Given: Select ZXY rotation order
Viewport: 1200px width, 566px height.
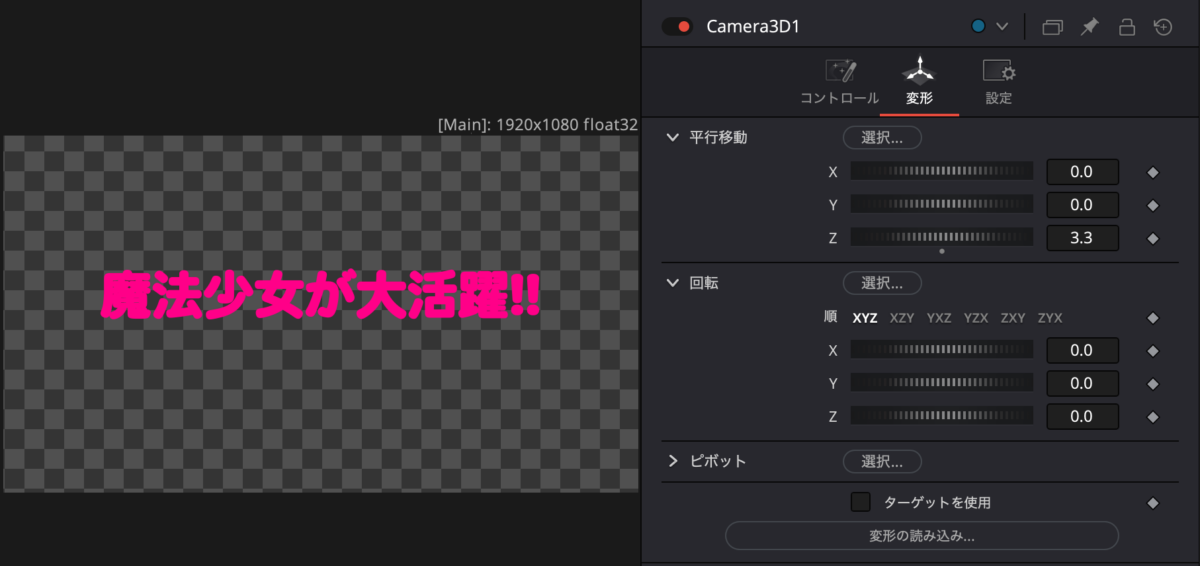Looking at the screenshot, I should pyautogui.click(x=1013, y=318).
